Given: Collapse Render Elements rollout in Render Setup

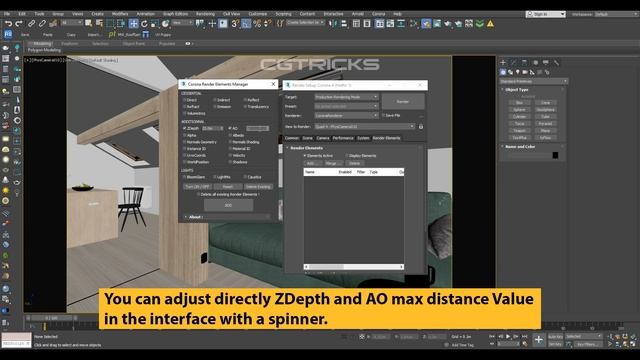Looking at the screenshot, I should click(306, 148).
